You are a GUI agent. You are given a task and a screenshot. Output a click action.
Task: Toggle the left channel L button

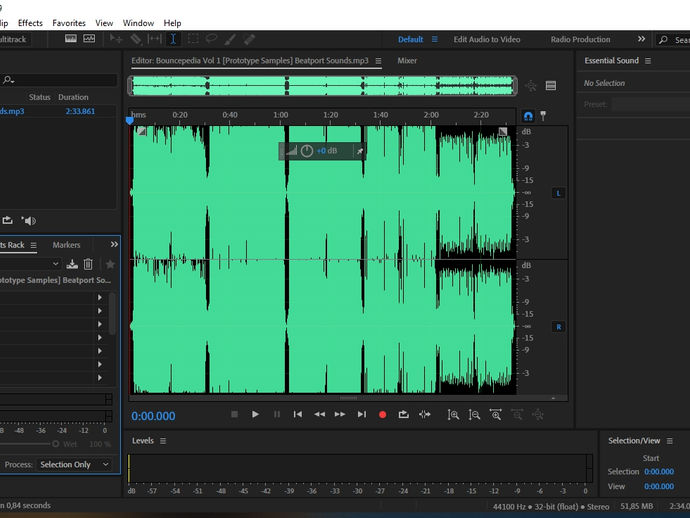(x=558, y=192)
